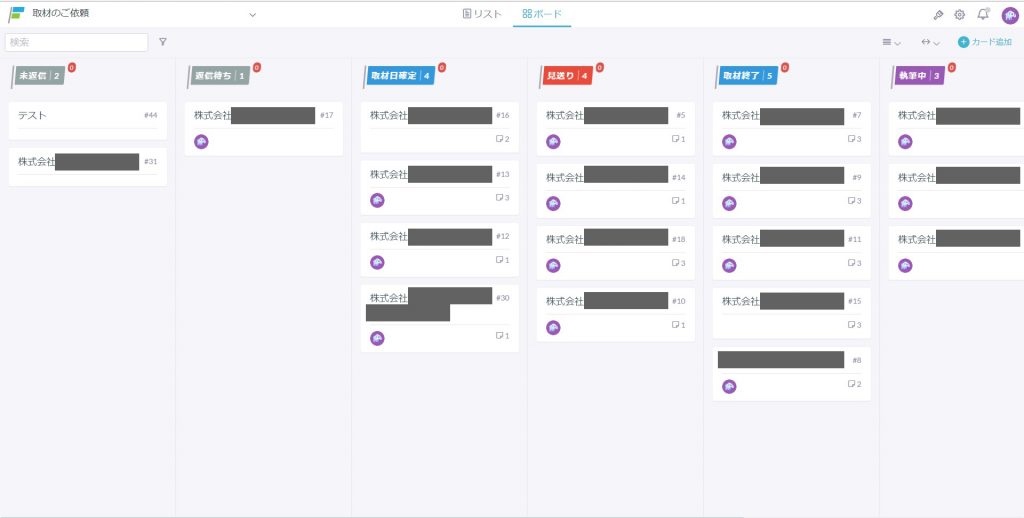Screen dimensions: 1024x518
Task: Click the app logo next to 取材のご依頼
Action: point(16,14)
